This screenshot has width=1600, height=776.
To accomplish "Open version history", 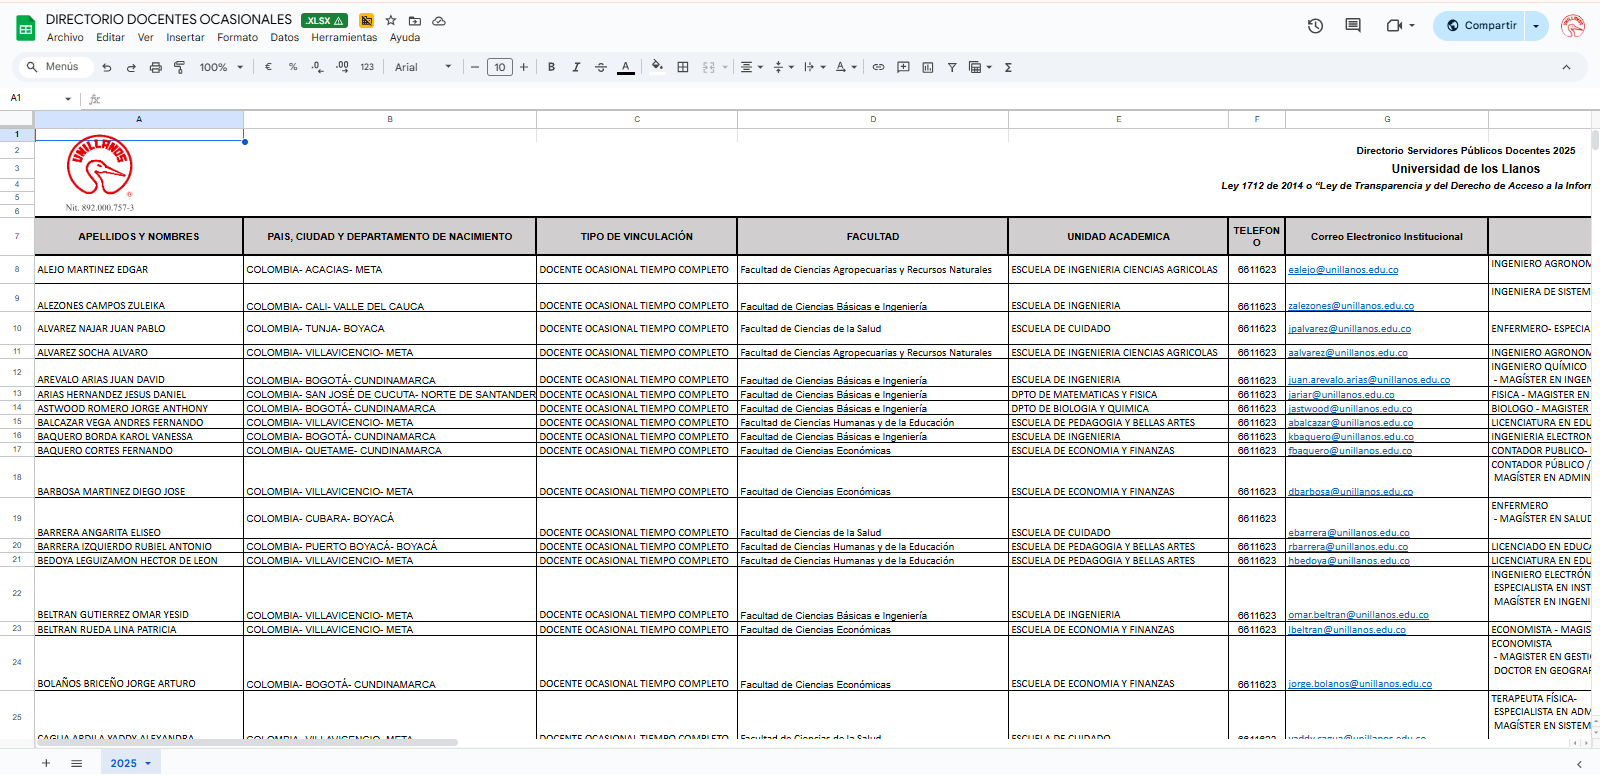I will (1315, 26).
